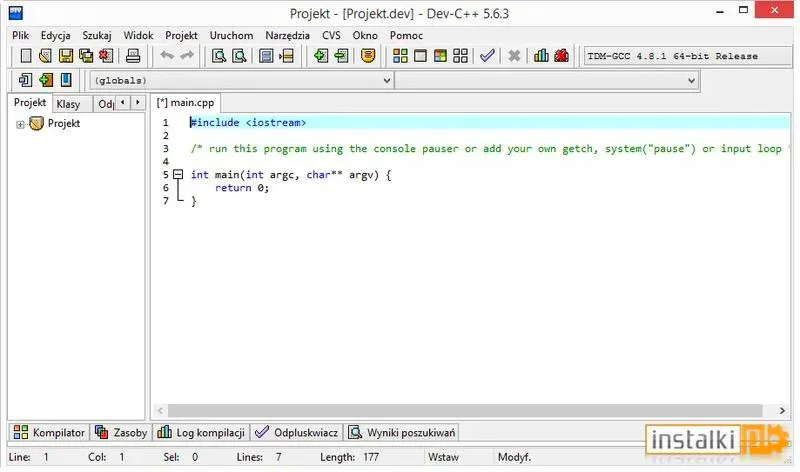Open the Szukaj menu
800x472 pixels.
point(97,36)
